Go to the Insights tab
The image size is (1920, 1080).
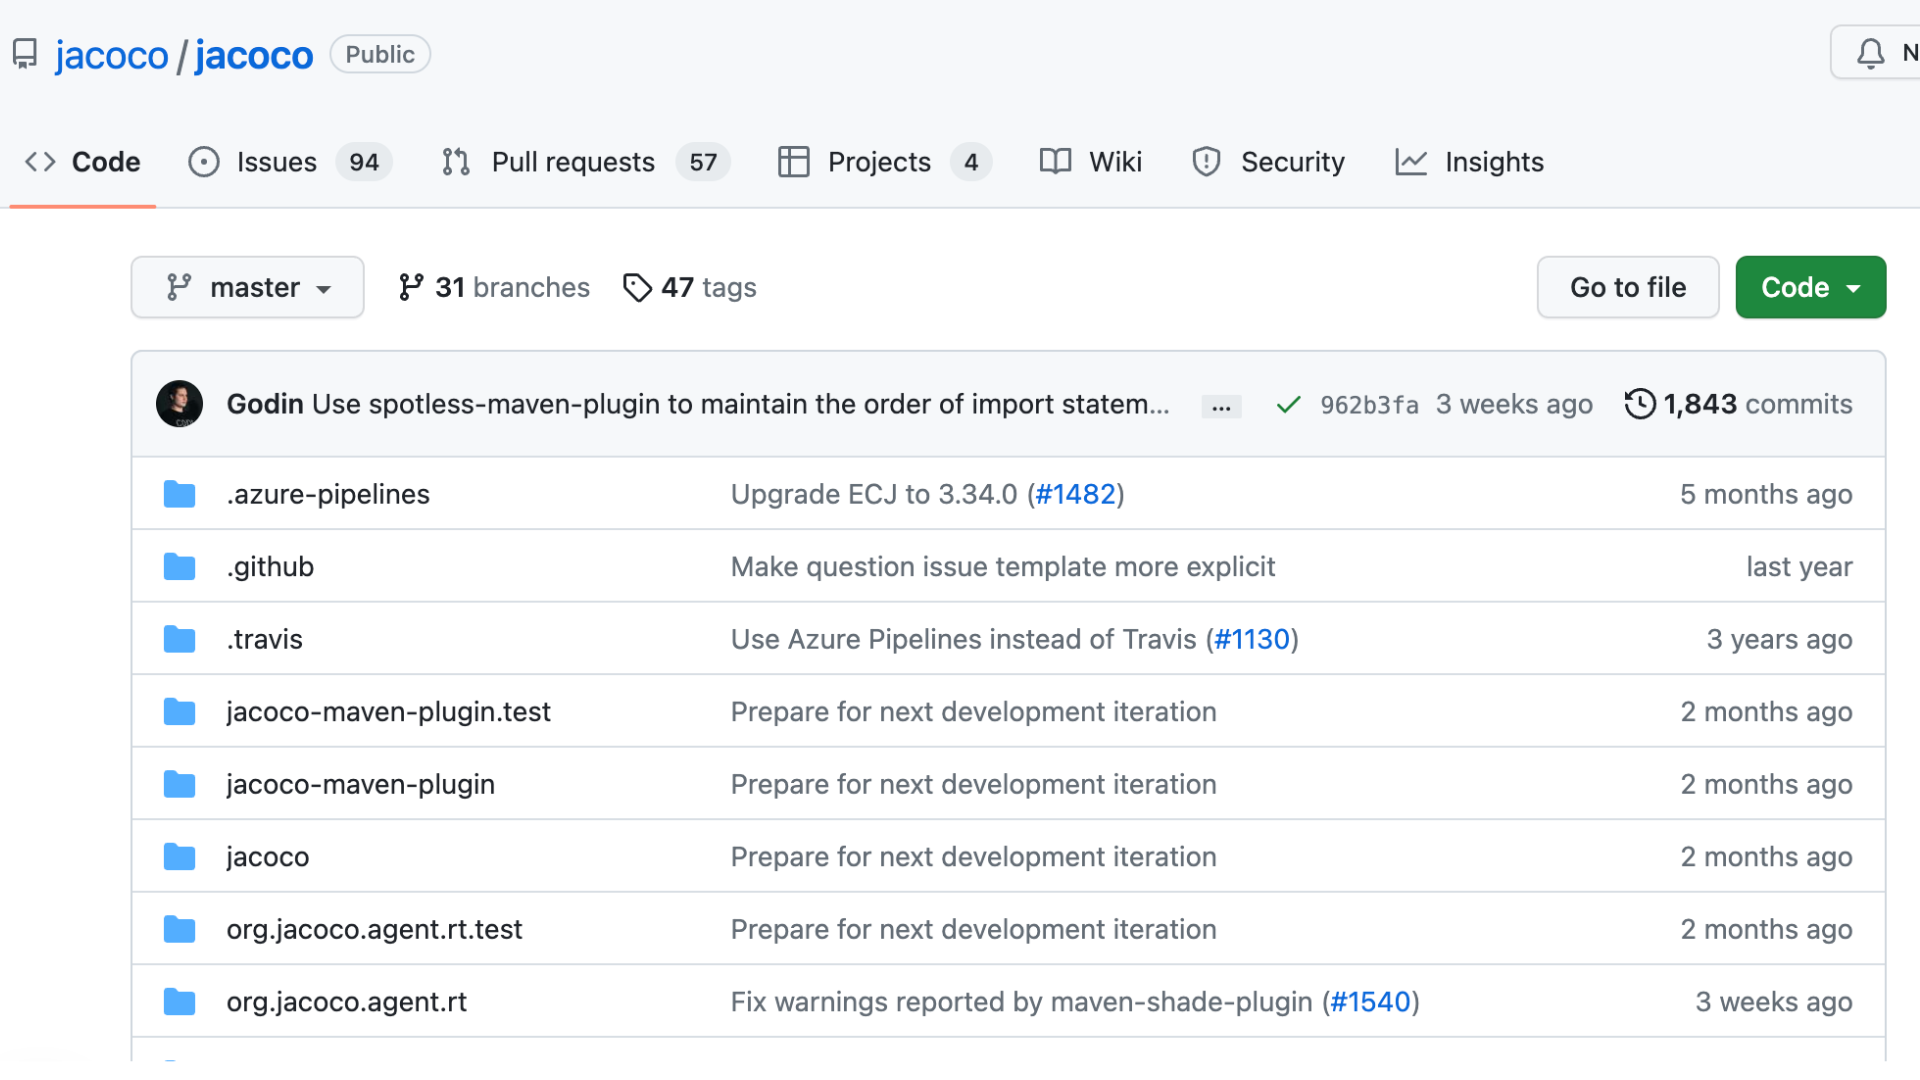coord(1493,162)
